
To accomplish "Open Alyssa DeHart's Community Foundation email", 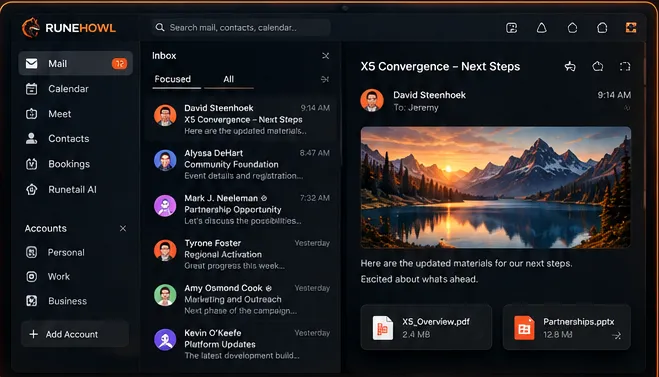I will (241, 164).
